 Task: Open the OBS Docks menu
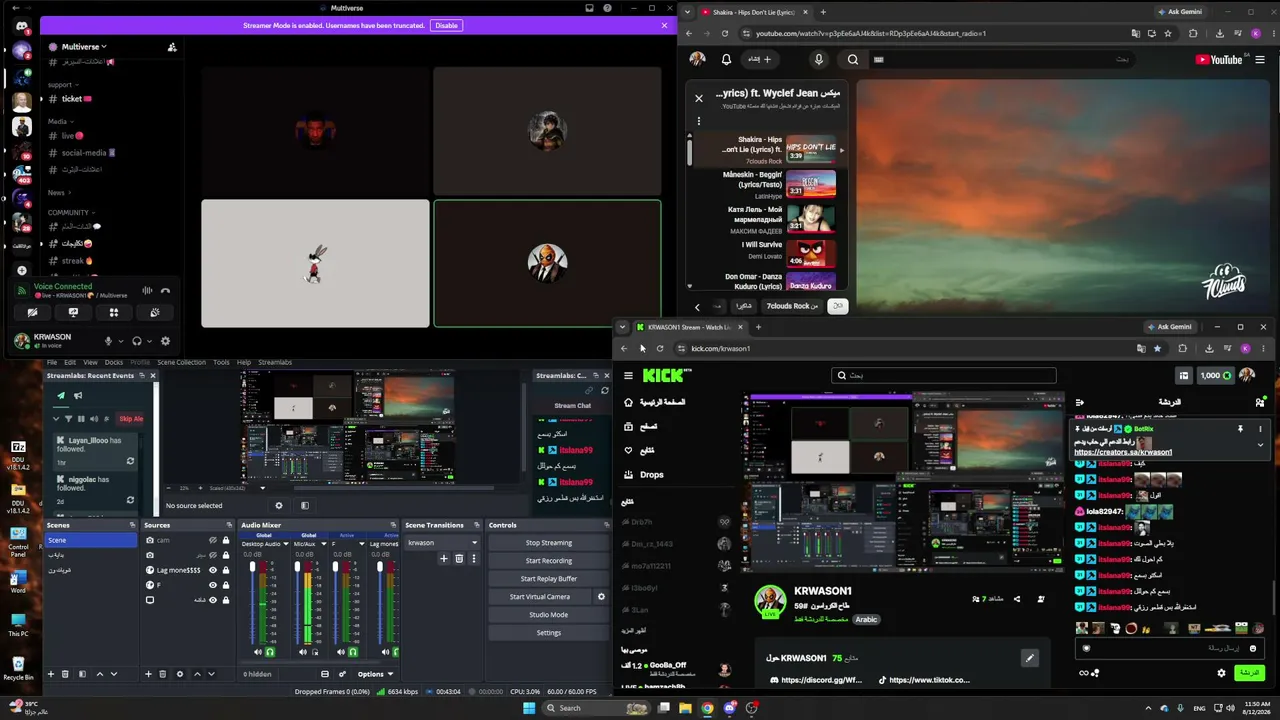coord(114,362)
